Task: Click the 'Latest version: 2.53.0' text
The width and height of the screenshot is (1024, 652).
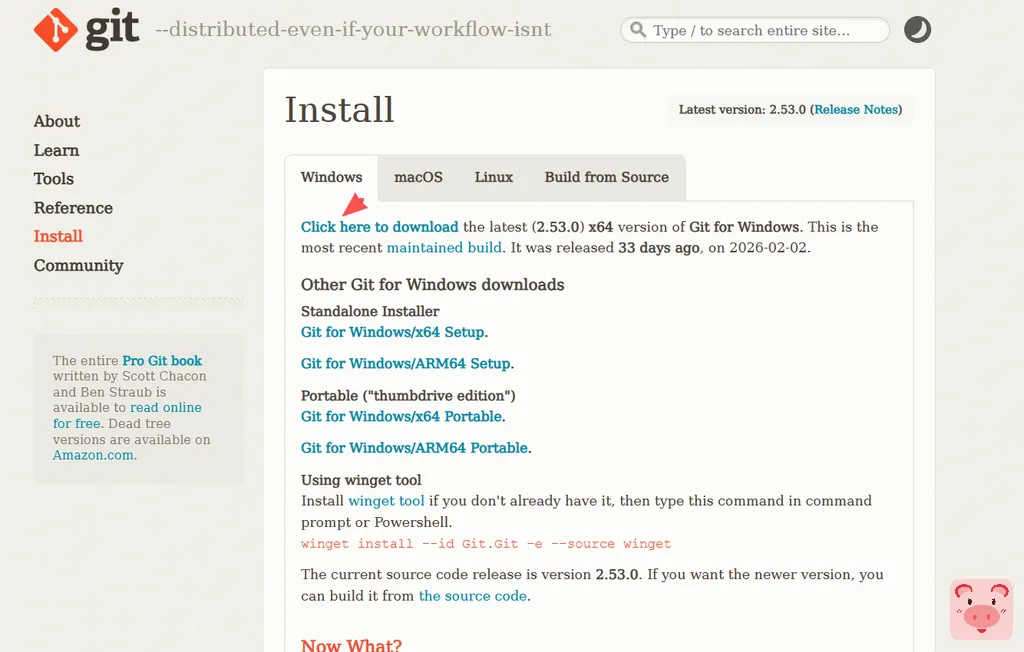Action: 742,110
